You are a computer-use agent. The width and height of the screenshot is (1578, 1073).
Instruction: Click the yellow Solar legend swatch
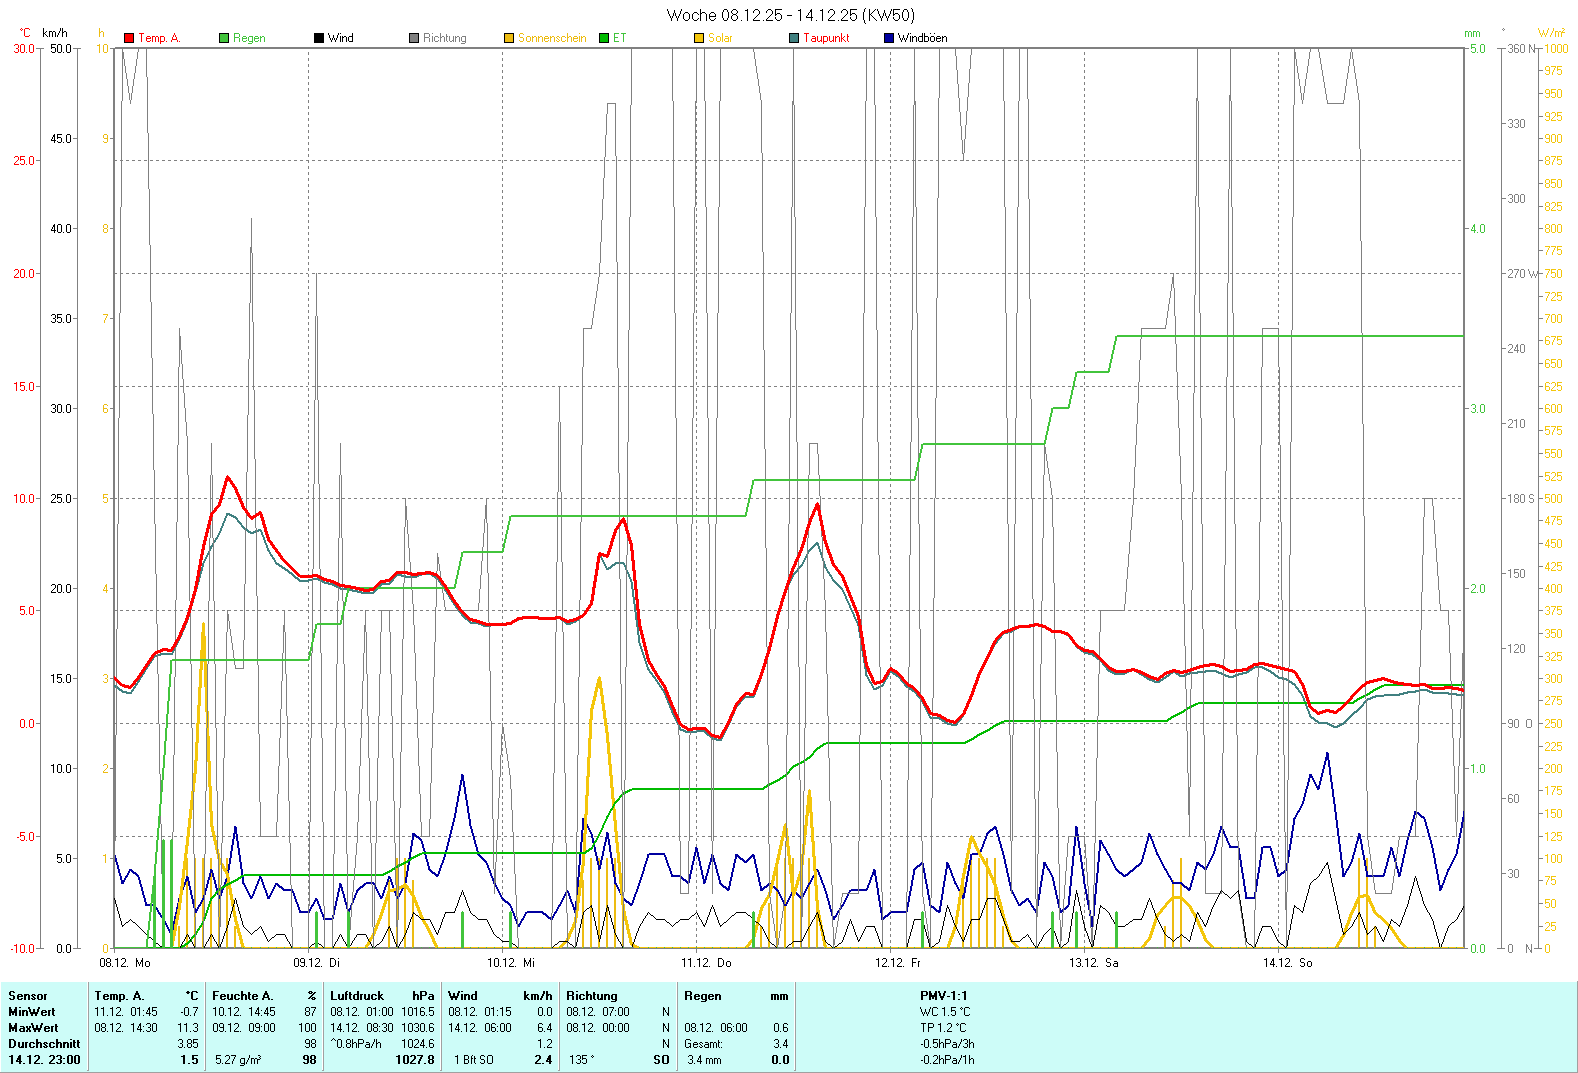tap(699, 38)
